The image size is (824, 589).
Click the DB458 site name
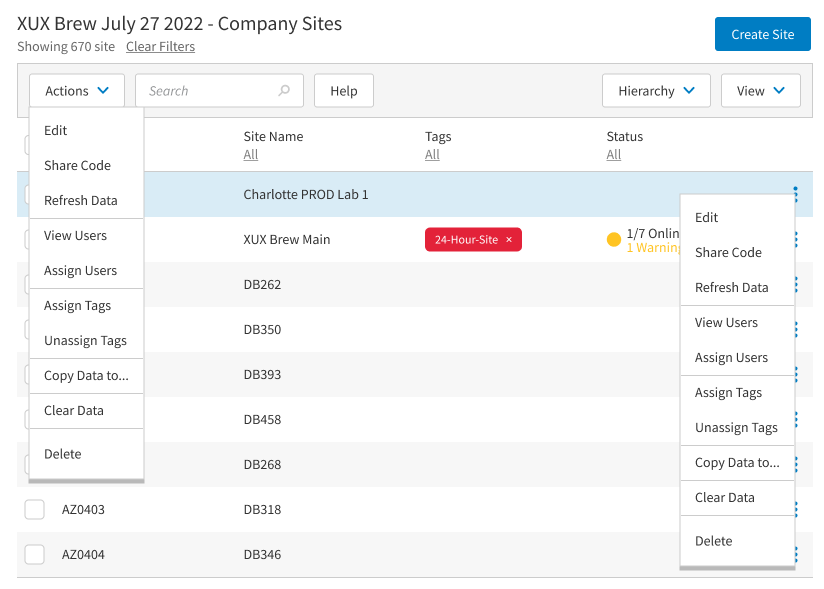(x=262, y=420)
